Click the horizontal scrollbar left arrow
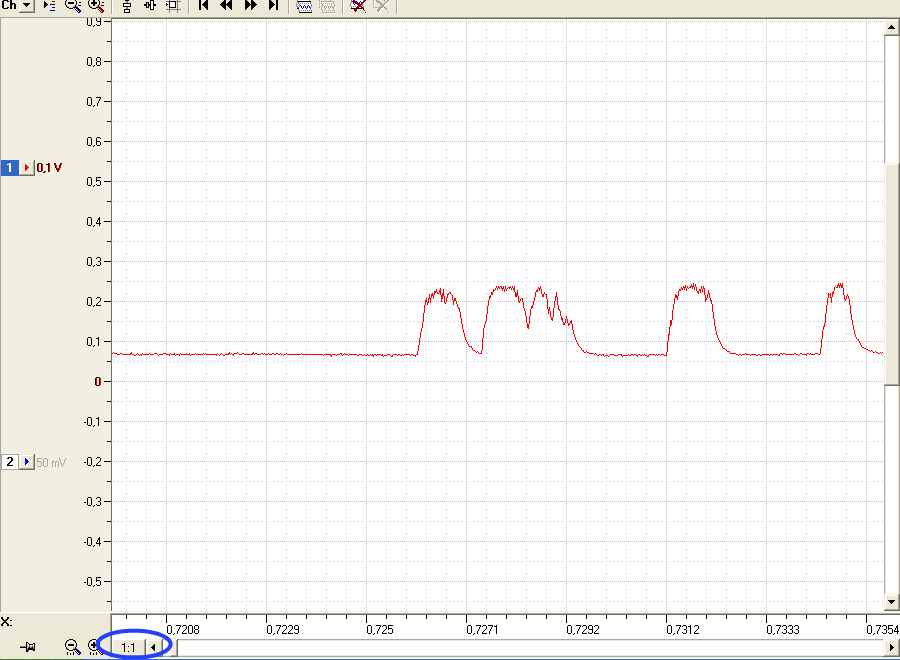 point(153,647)
